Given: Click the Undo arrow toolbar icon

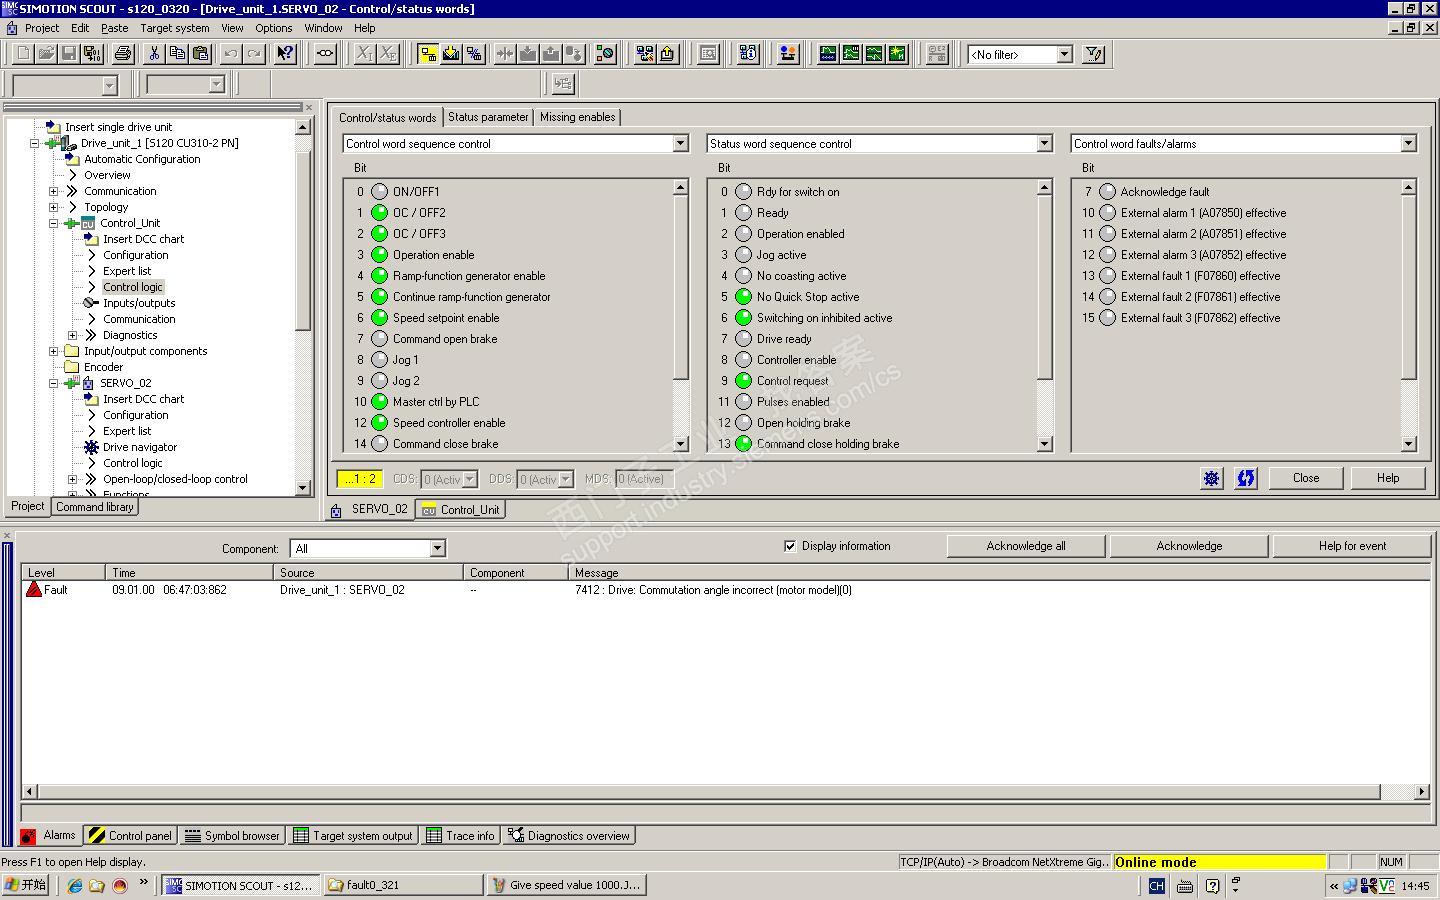Looking at the screenshot, I should tap(232, 54).
